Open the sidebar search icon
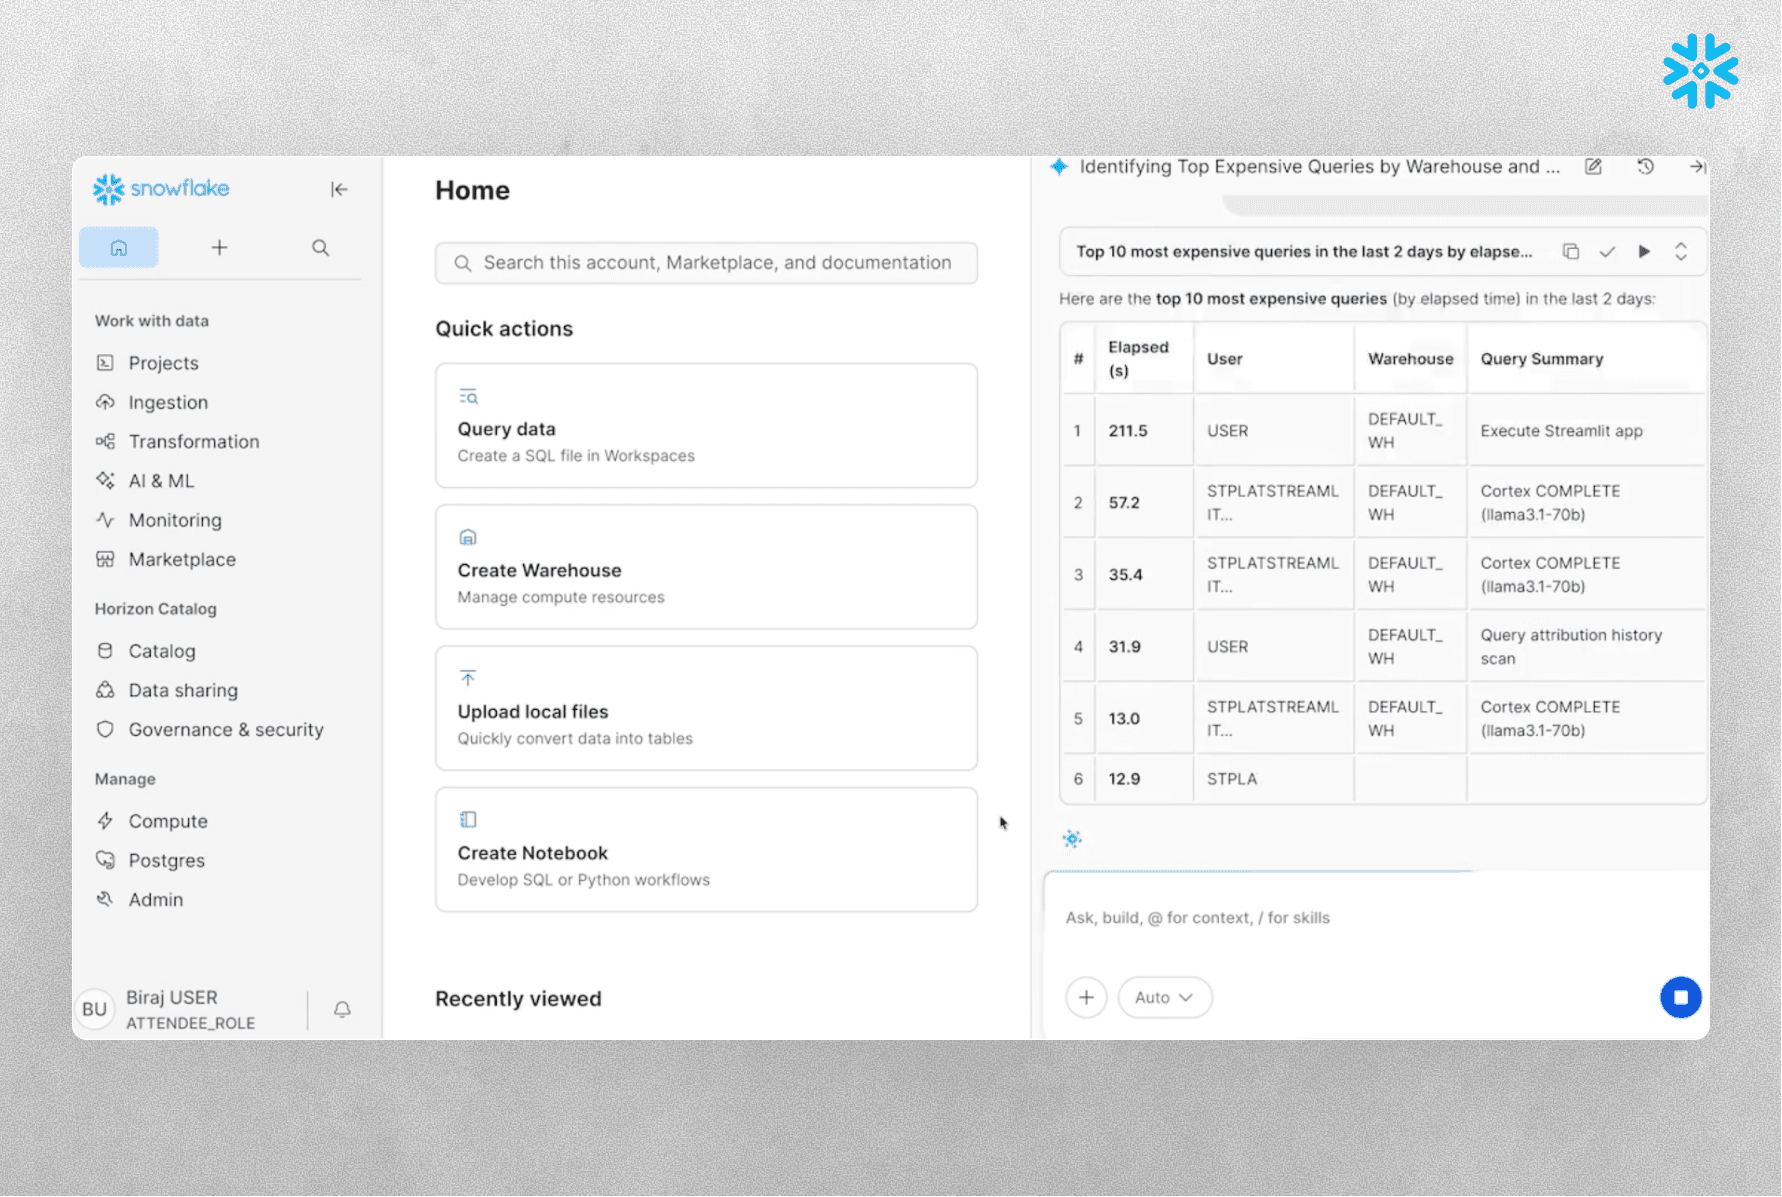Image resolution: width=1782 pixels, height=1197 pixels. point(320,247)
